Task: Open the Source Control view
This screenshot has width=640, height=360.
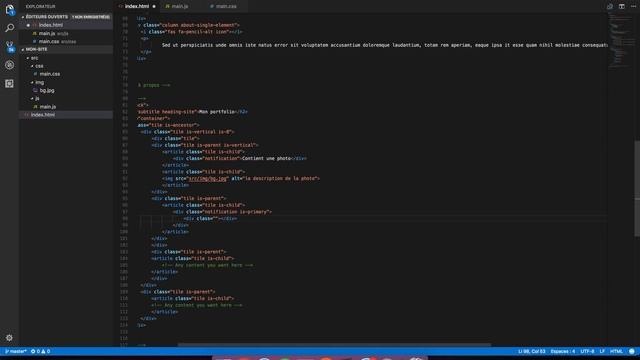Action: click(x=9, y=46)
